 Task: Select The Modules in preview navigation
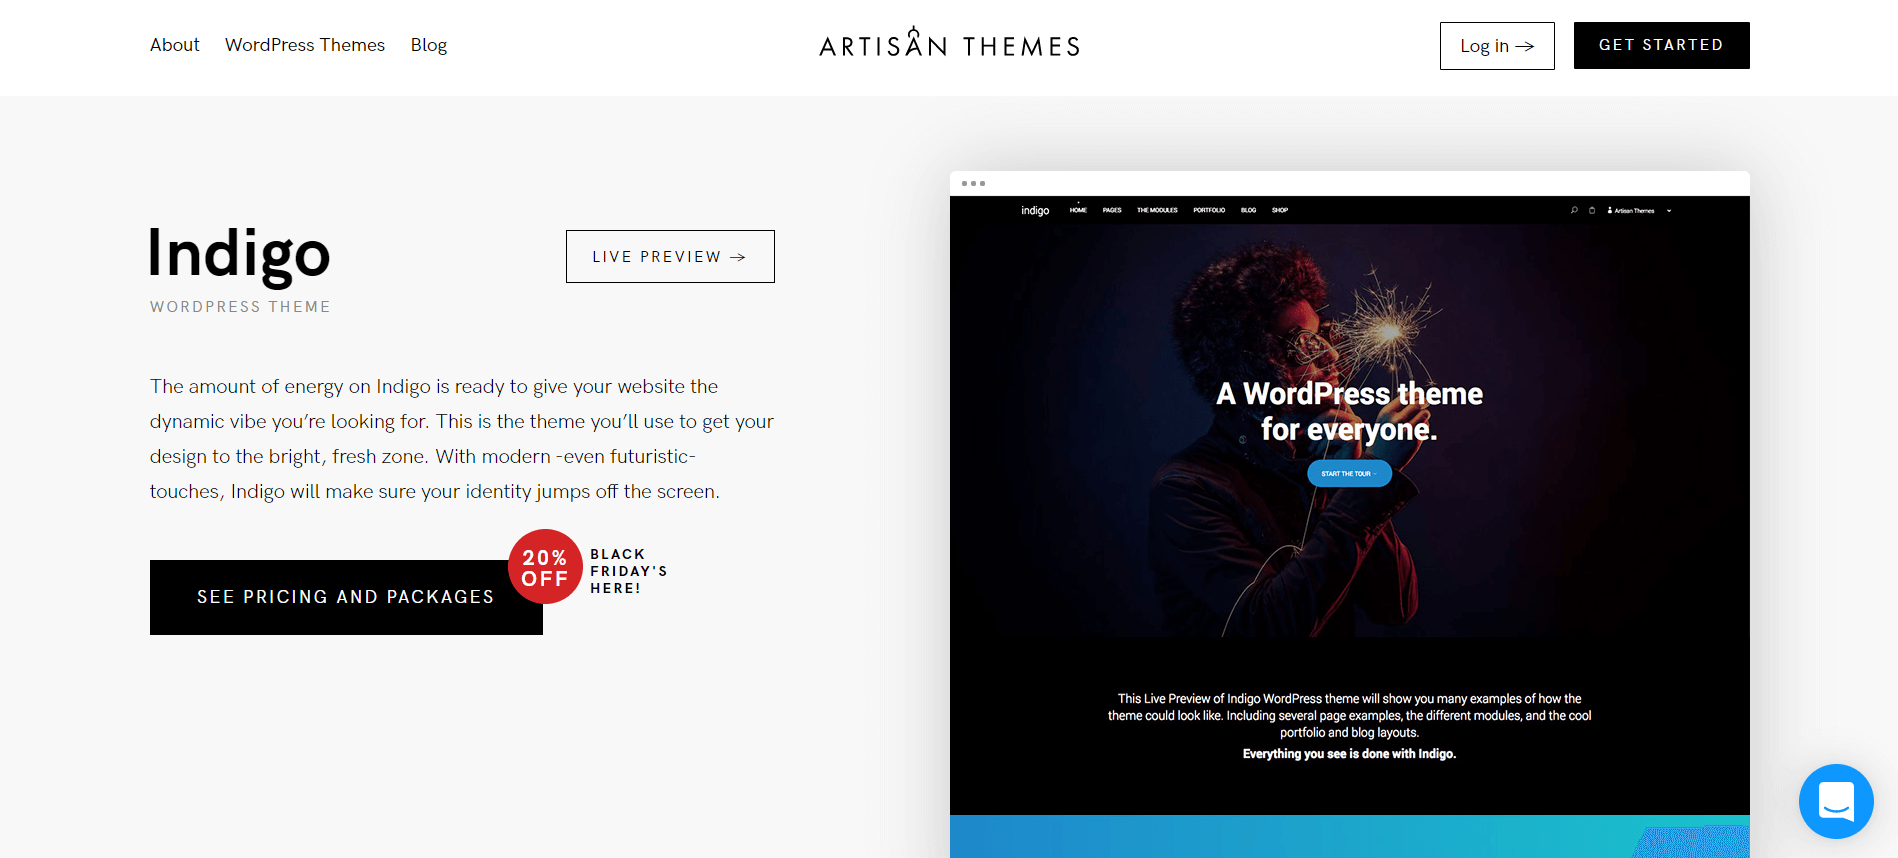(x=1157, y=210)
